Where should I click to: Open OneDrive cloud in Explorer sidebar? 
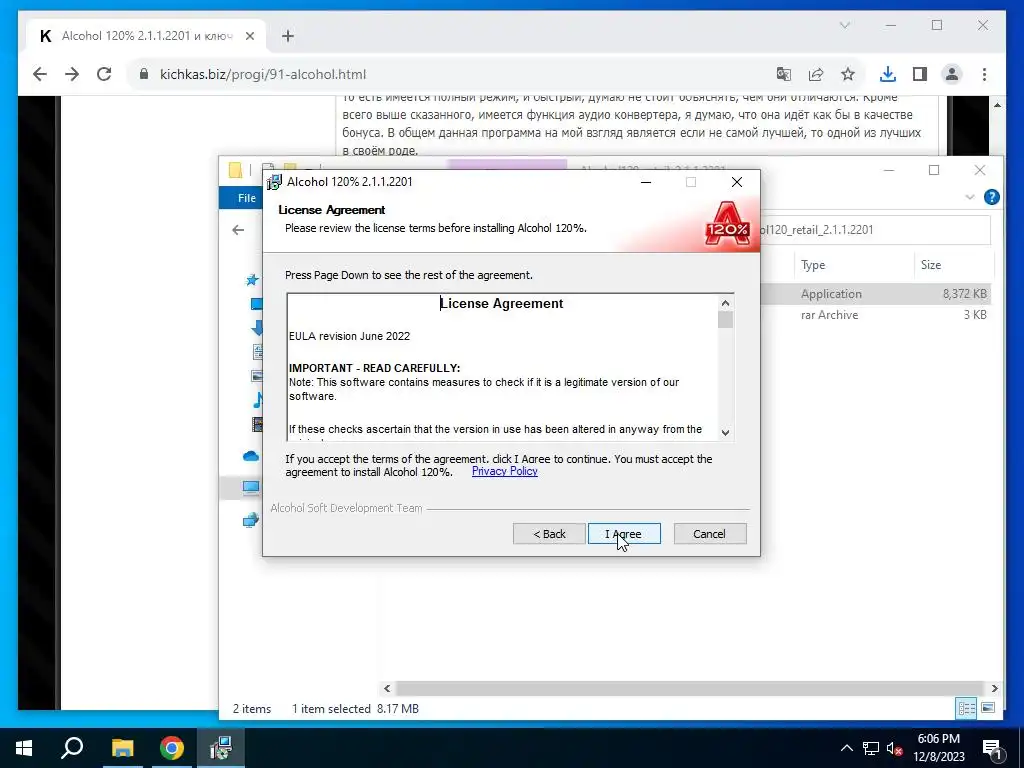click(251, 456)
